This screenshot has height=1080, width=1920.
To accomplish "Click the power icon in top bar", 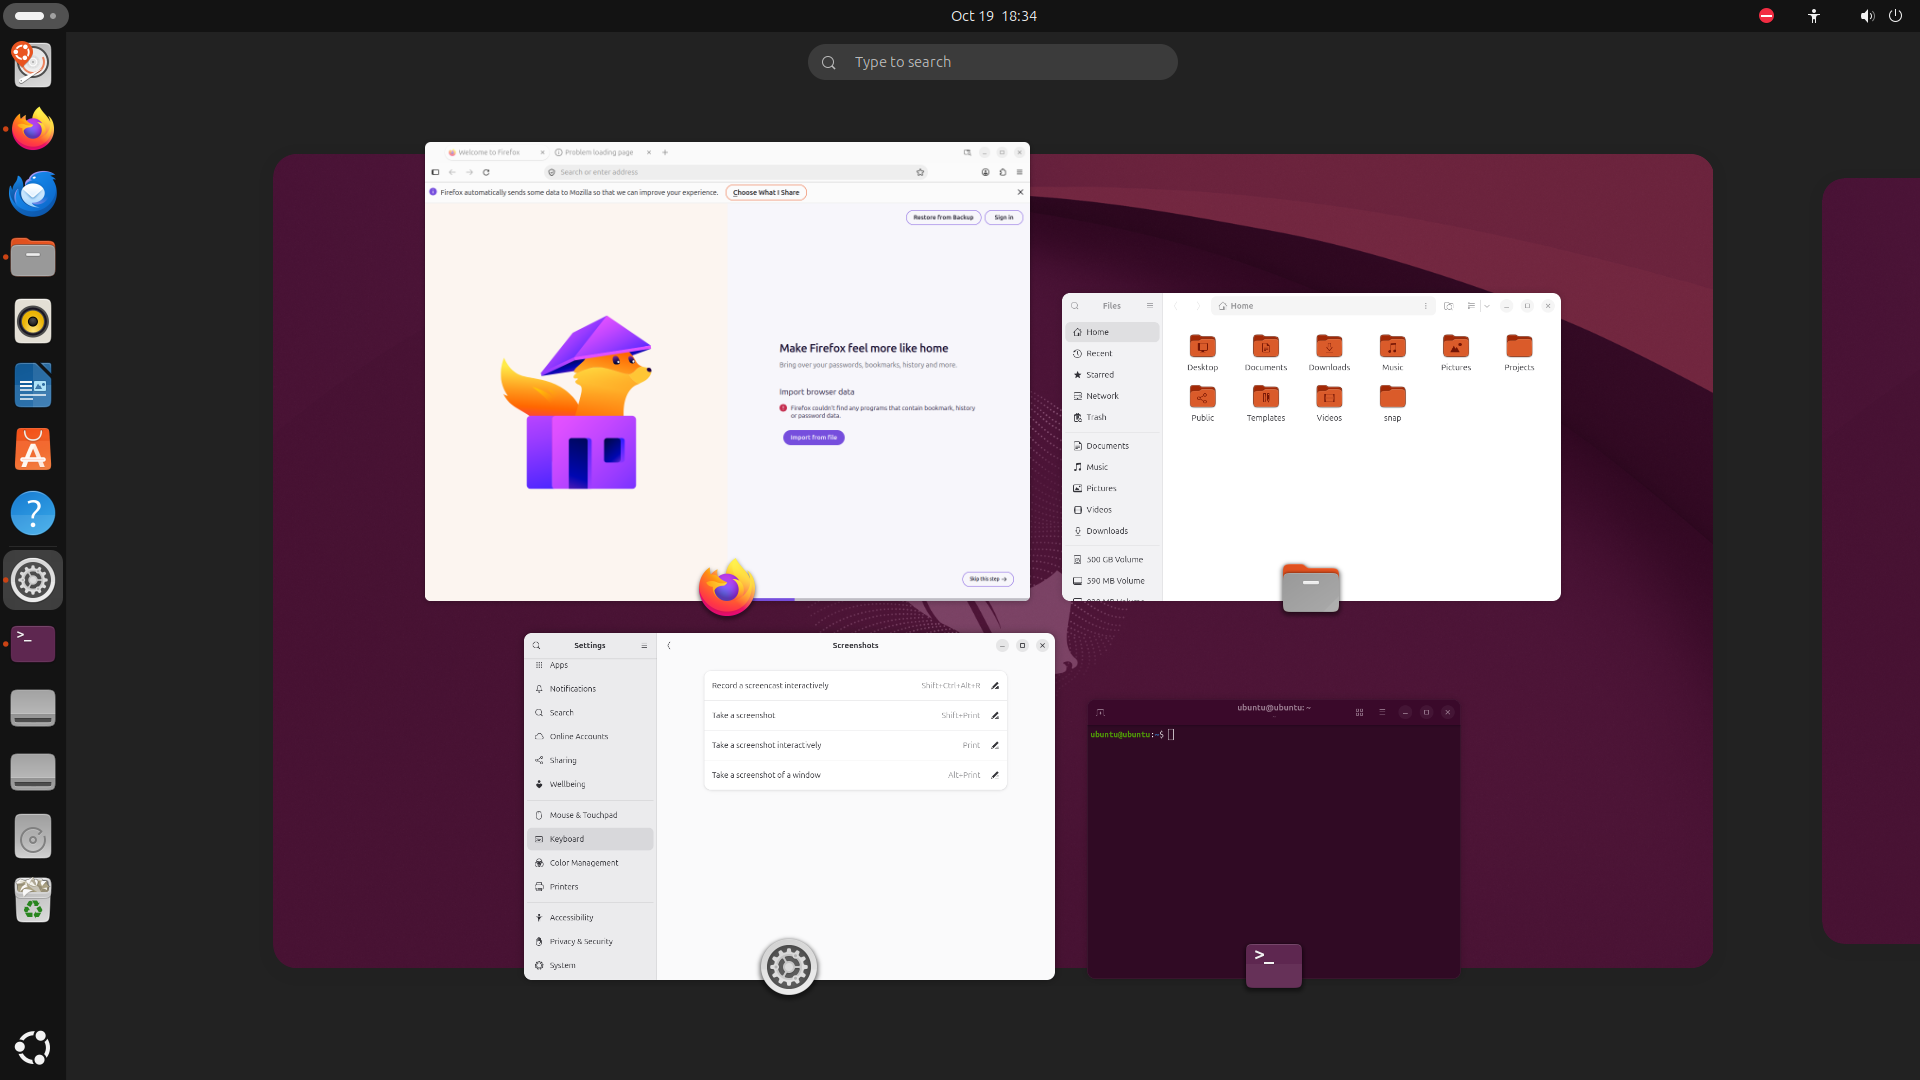I will [1895, 16].
